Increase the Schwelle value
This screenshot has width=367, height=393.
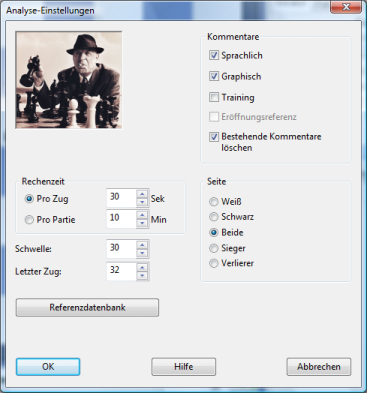point(142,245)
